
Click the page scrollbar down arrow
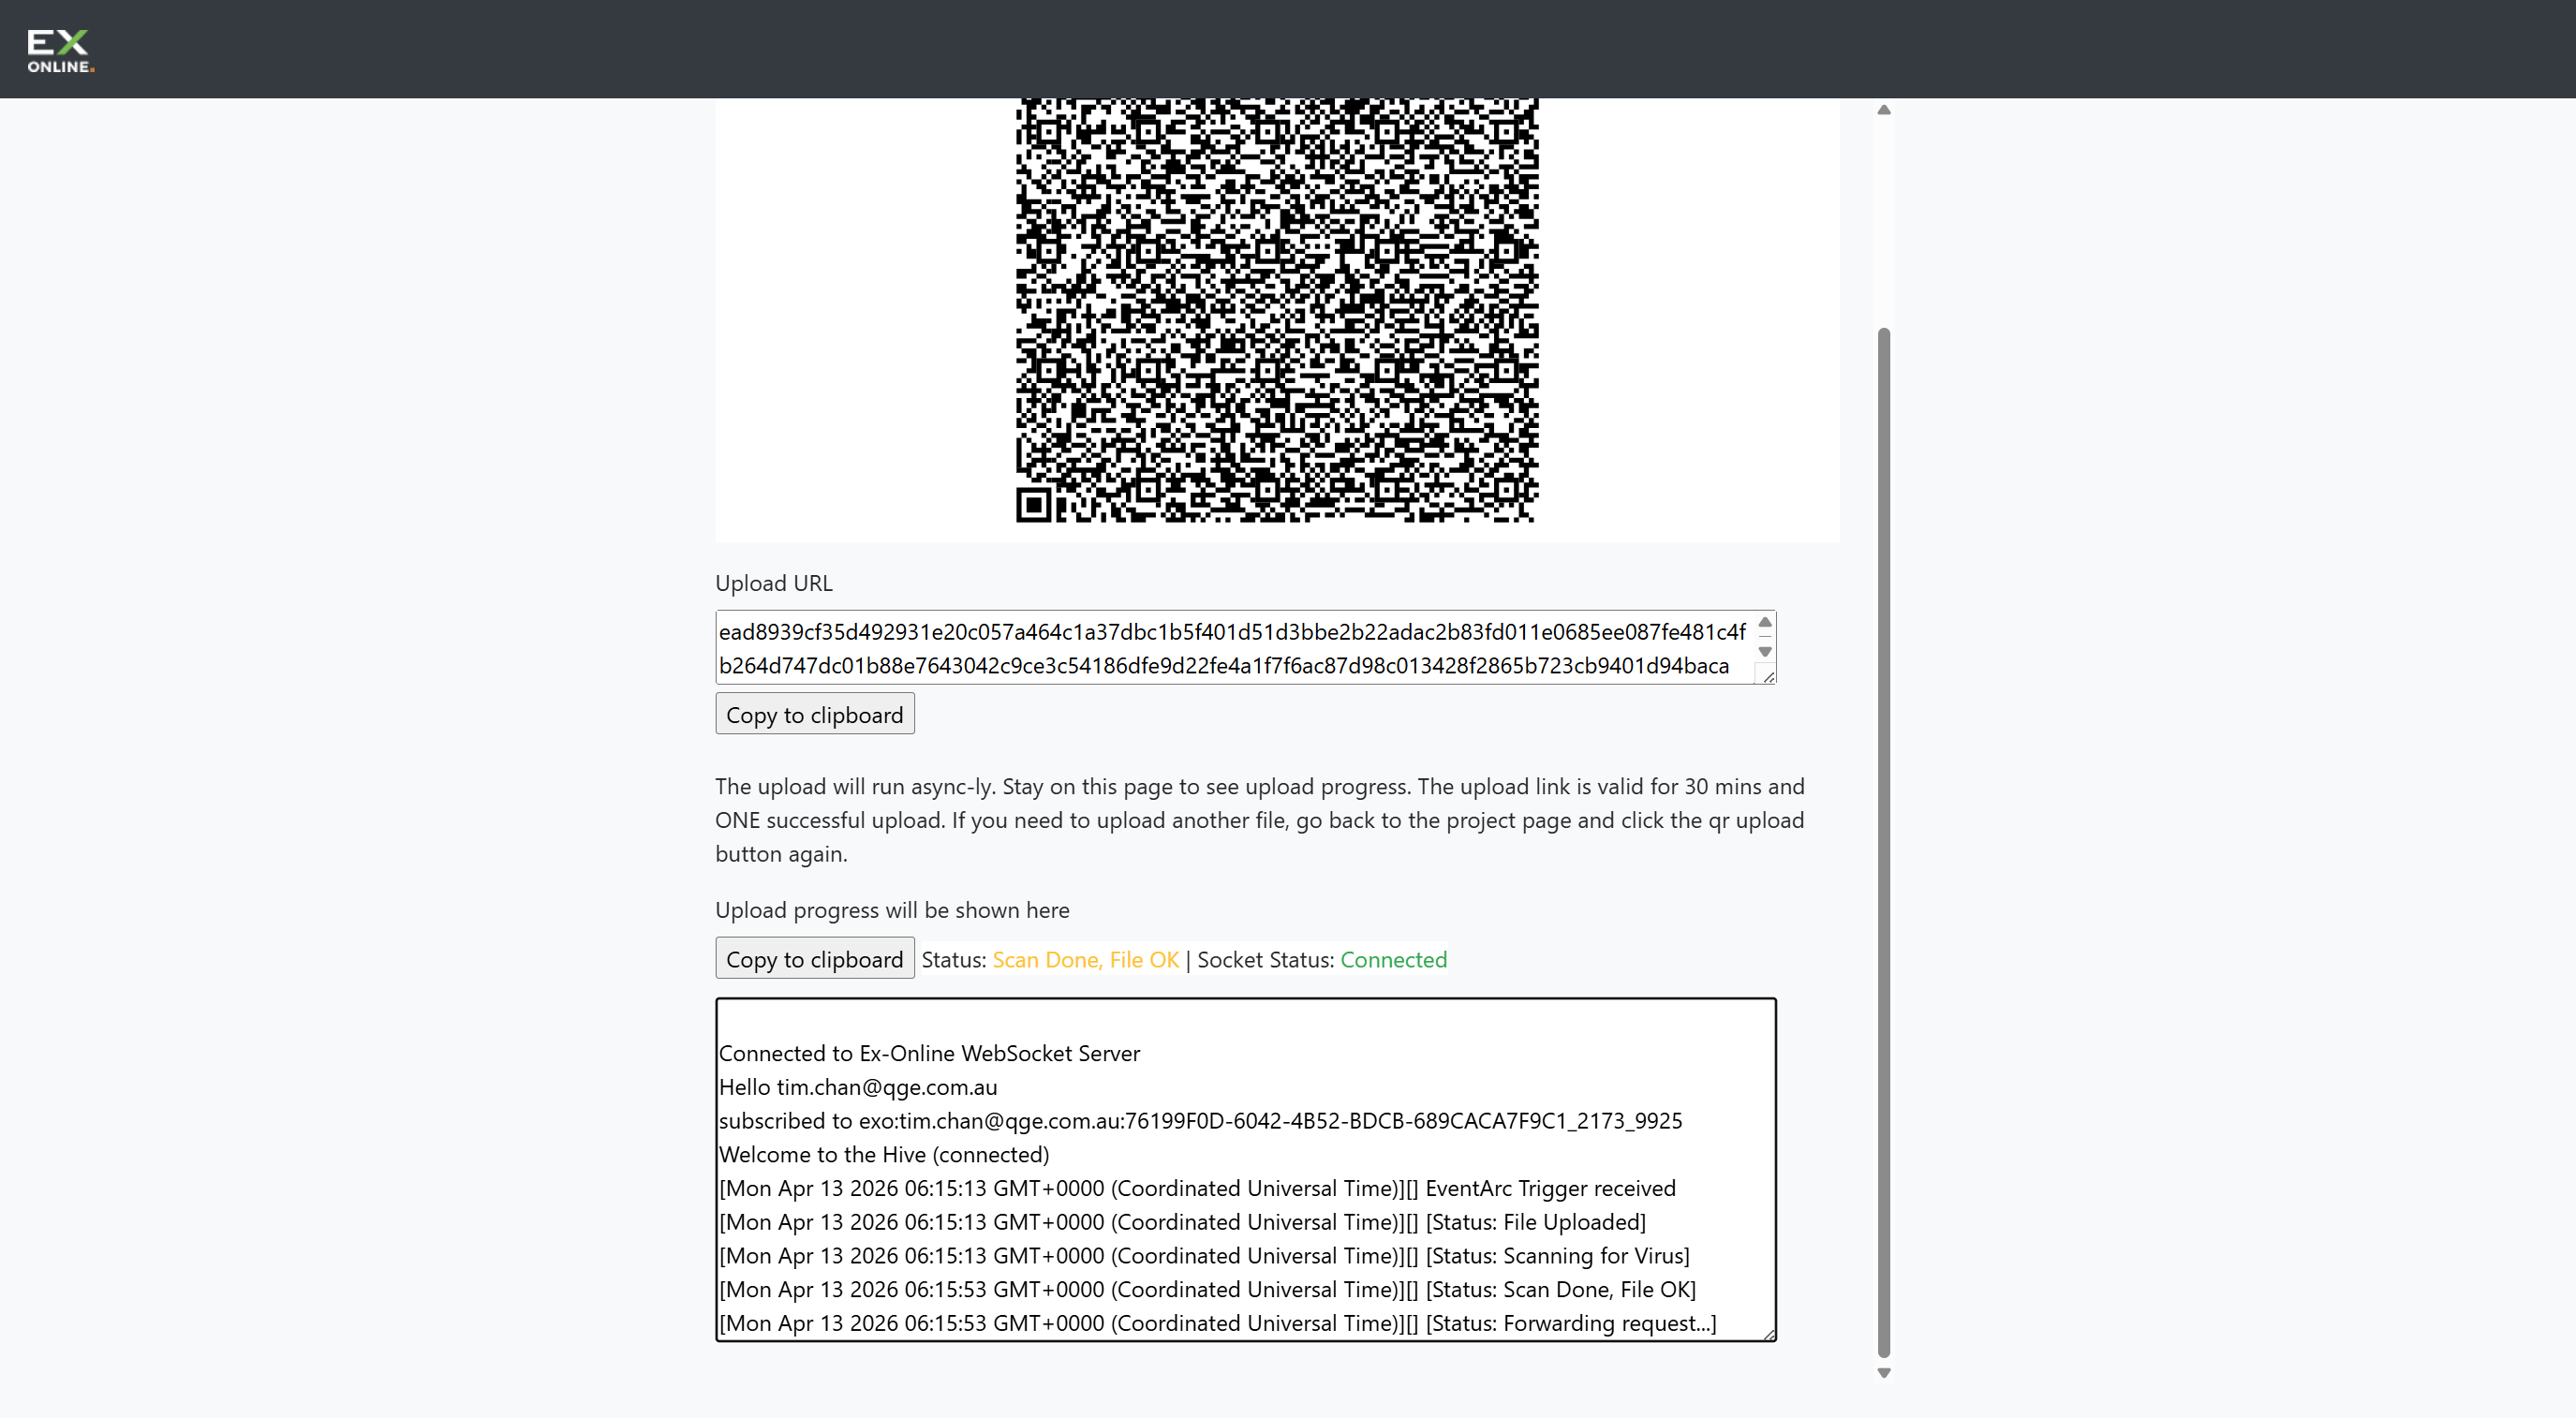click(1884, 1373)
